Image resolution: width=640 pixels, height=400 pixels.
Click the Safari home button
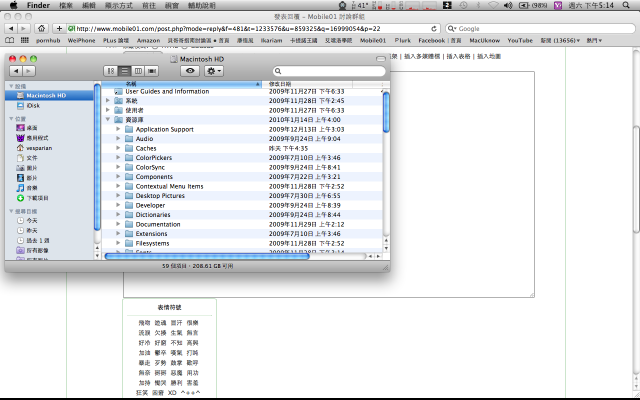tap(41, 29)
